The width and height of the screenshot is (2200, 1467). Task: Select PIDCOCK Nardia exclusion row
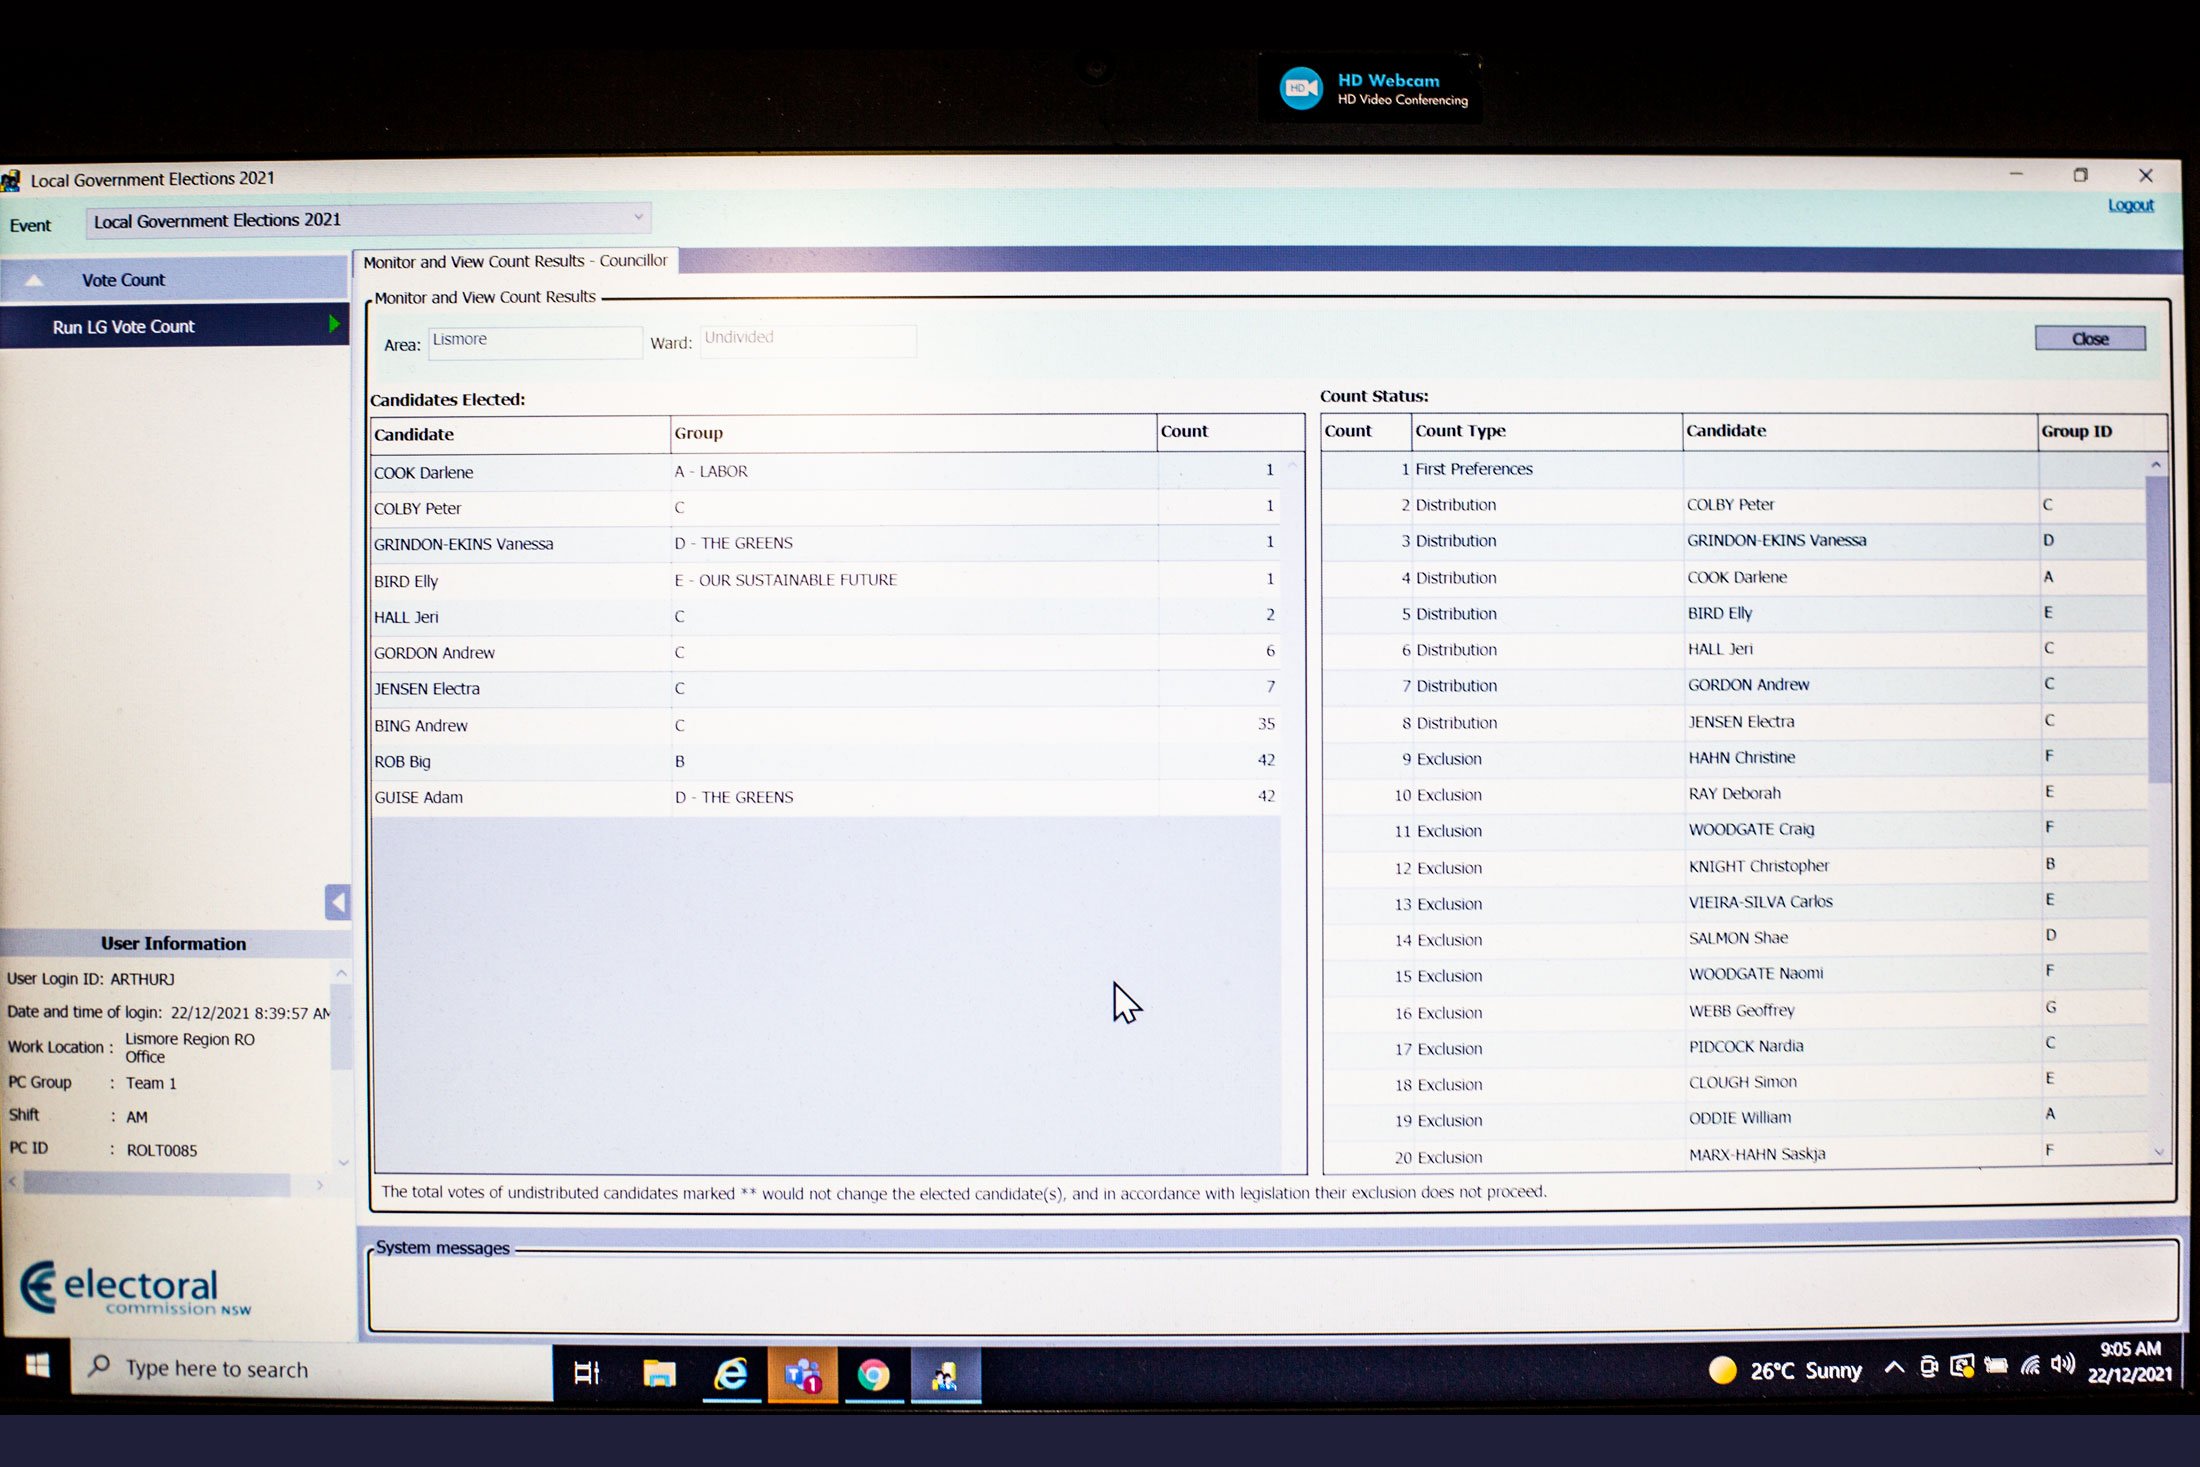pyautogui.click(x=1734, y=1048)
